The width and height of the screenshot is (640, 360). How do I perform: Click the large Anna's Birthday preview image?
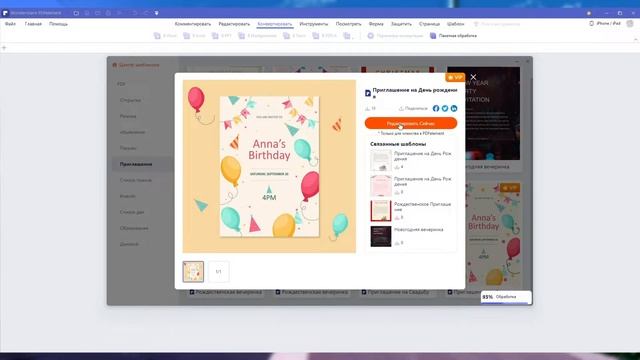point(269,166)
